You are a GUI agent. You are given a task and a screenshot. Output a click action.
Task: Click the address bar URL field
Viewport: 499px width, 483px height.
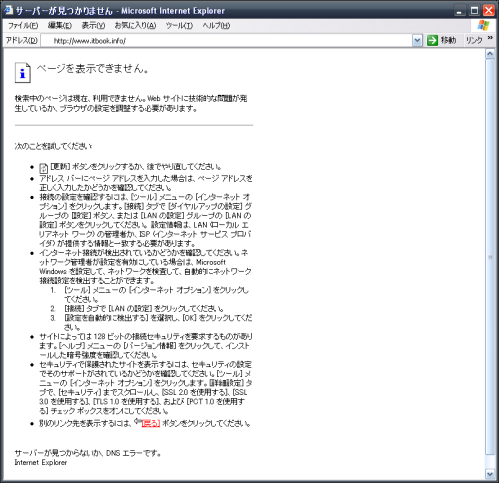click(227, 41)
